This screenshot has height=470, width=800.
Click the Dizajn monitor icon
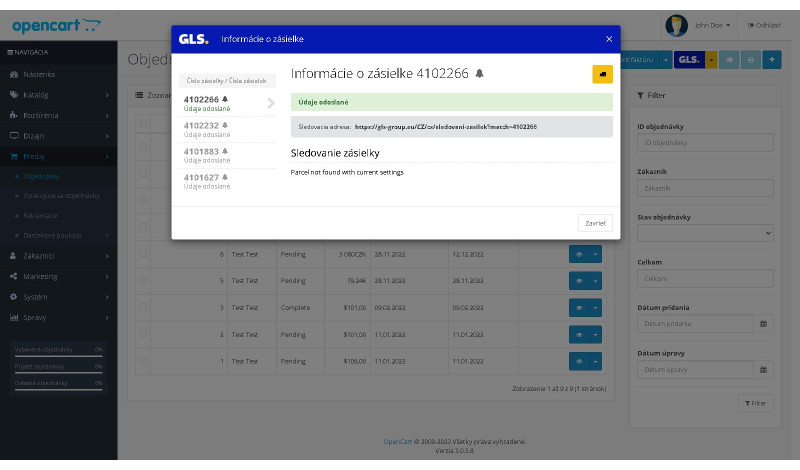point(14,135)
